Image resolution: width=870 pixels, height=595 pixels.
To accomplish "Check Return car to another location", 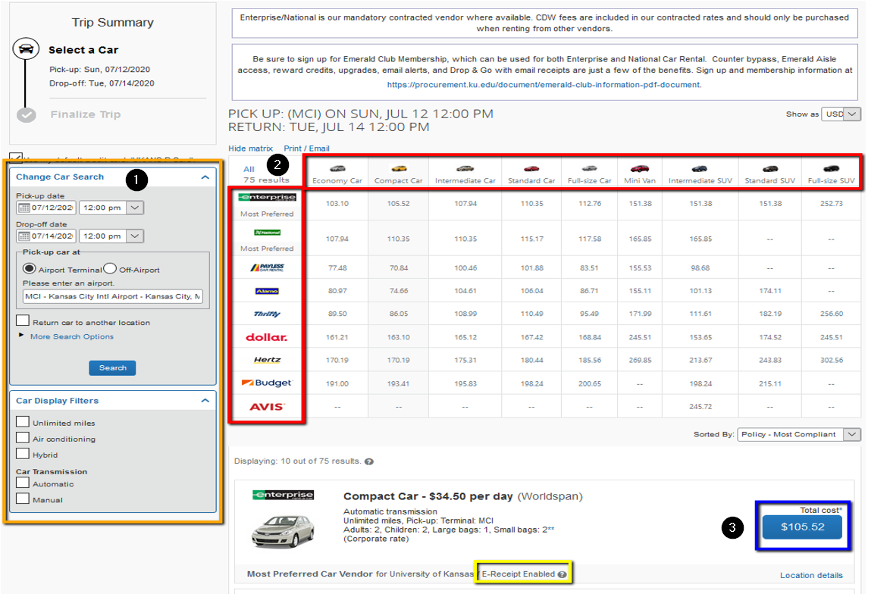I will (x=23, y=321).
